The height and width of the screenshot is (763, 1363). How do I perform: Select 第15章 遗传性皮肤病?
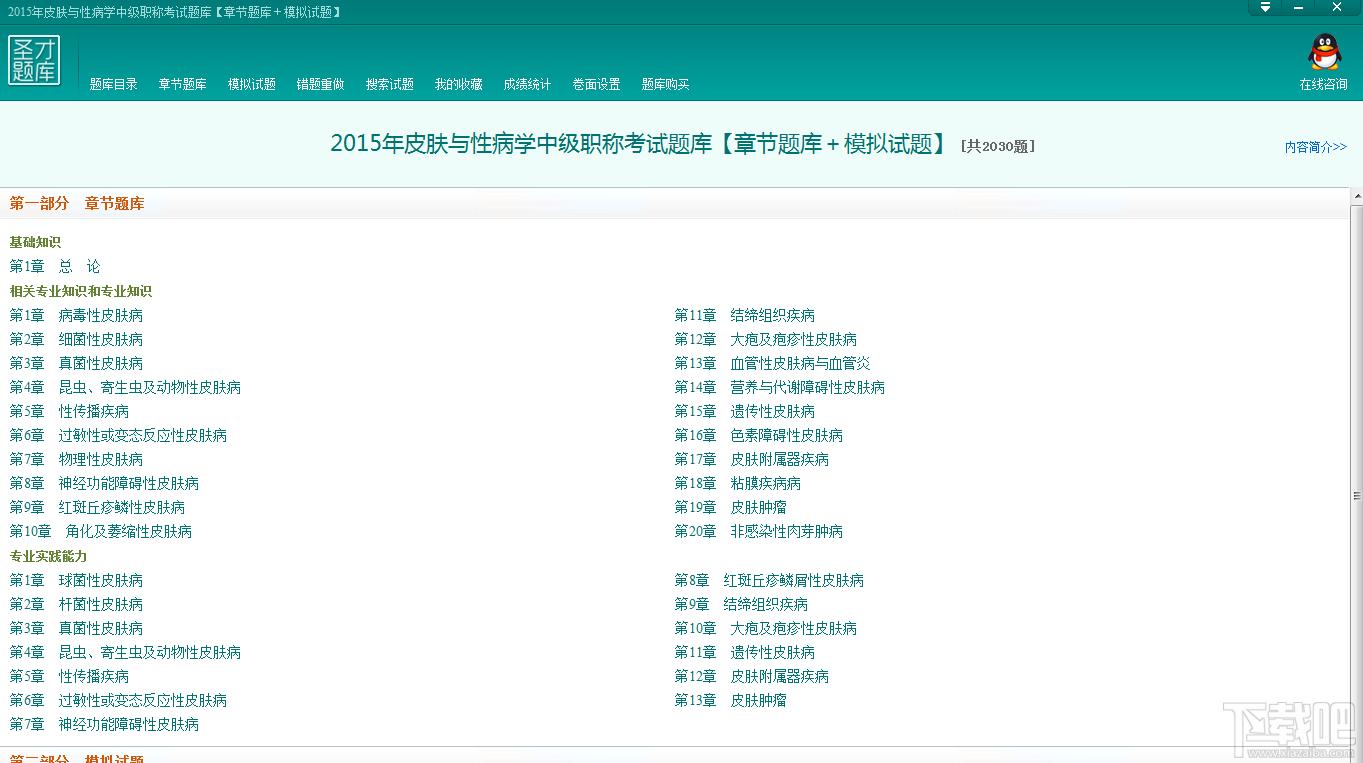click(745, 412)
